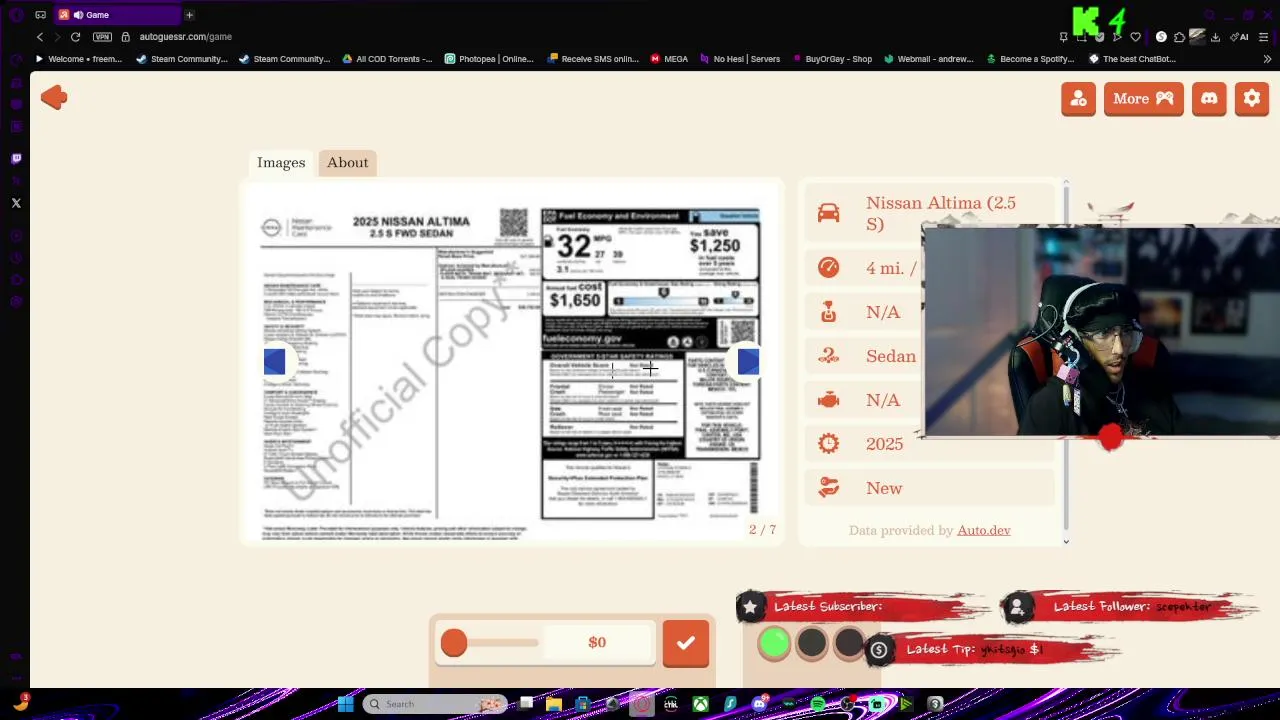Screen dimensions: 1280x720
Task: Open the BuyOrGay - Shop bookmark
Action: point(831,59)
